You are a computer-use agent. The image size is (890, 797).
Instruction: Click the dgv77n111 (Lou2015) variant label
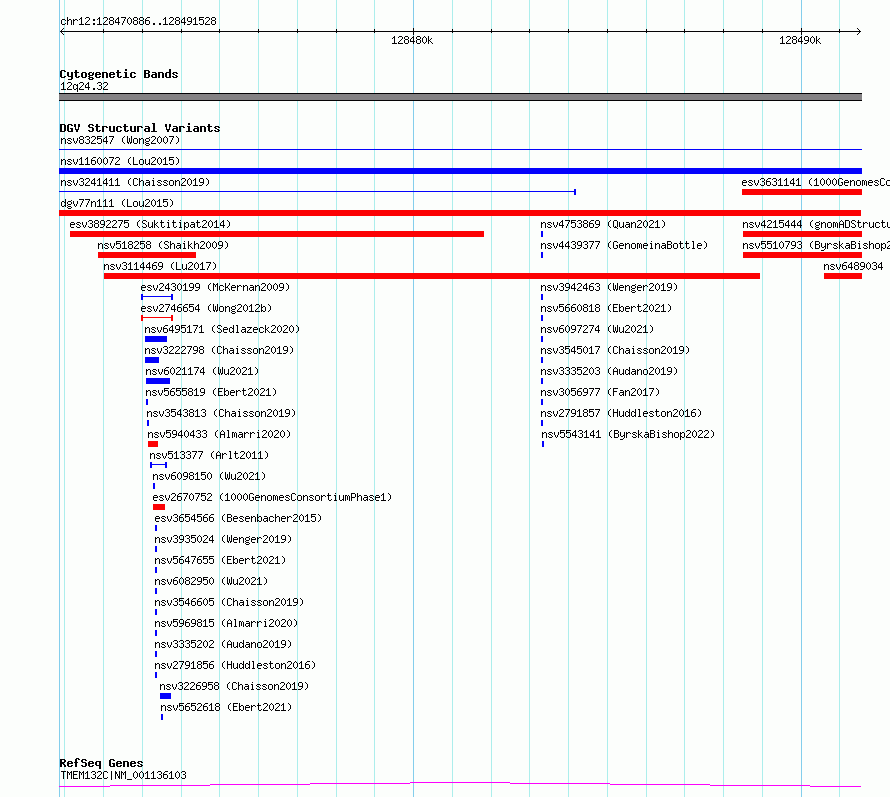pos(117,203)
